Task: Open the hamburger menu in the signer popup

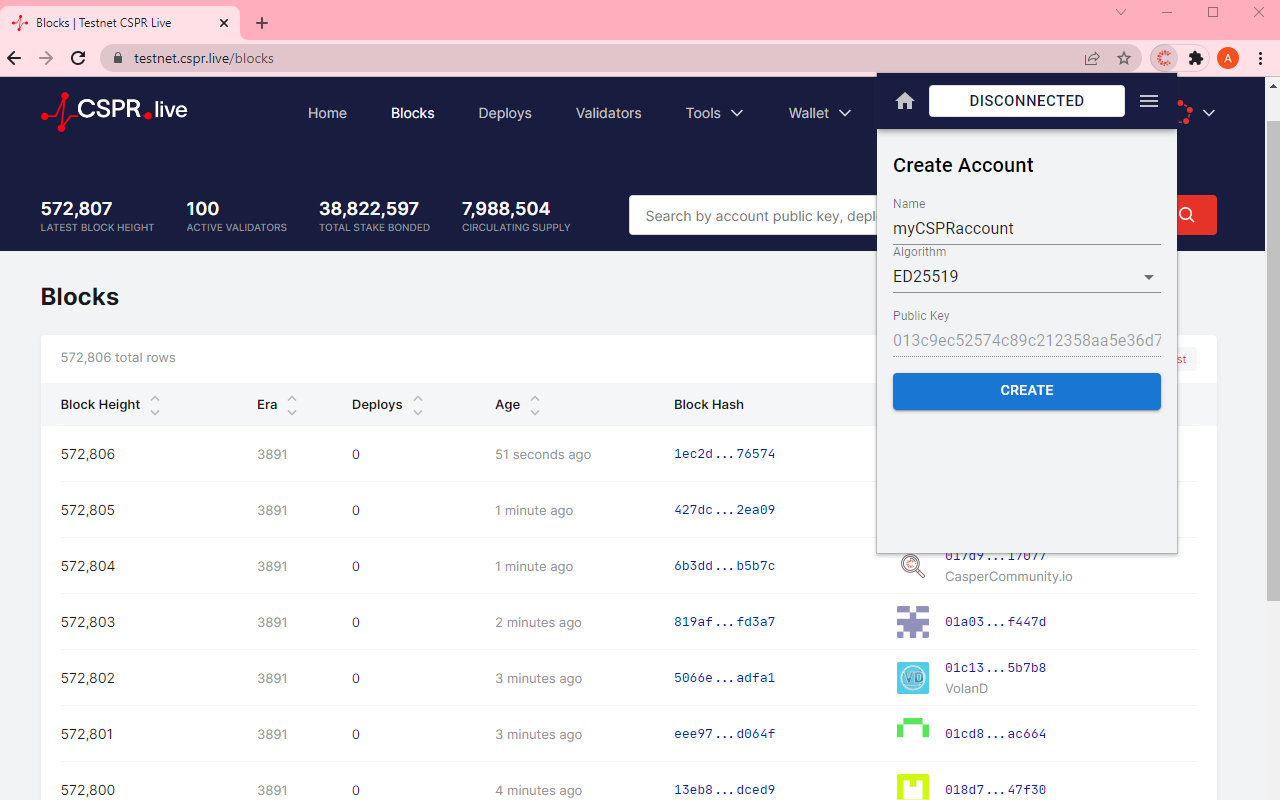Action: [1149, 101]
